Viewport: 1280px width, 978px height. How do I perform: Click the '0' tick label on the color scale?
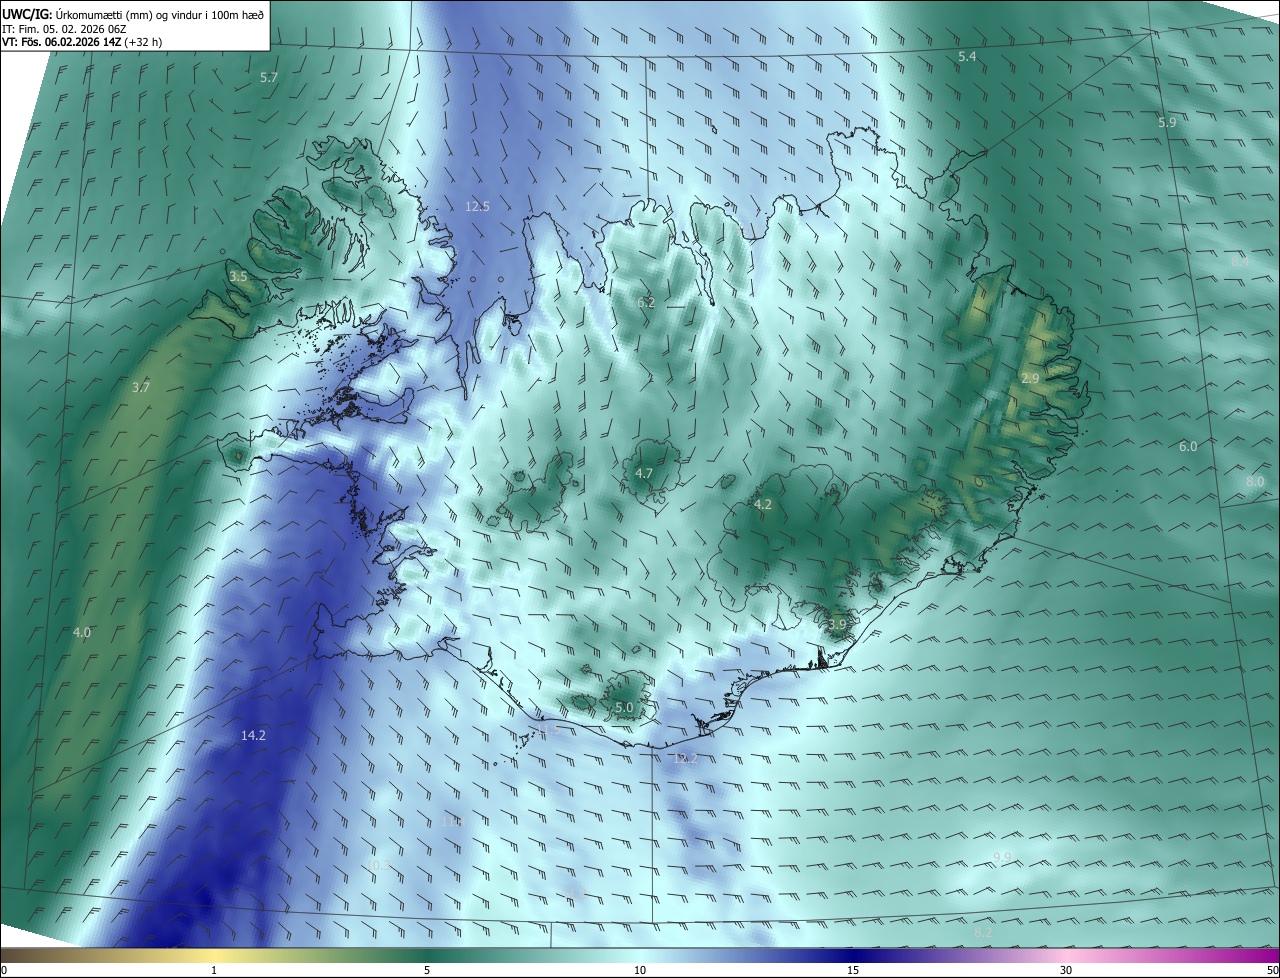(x=4, y=970)
